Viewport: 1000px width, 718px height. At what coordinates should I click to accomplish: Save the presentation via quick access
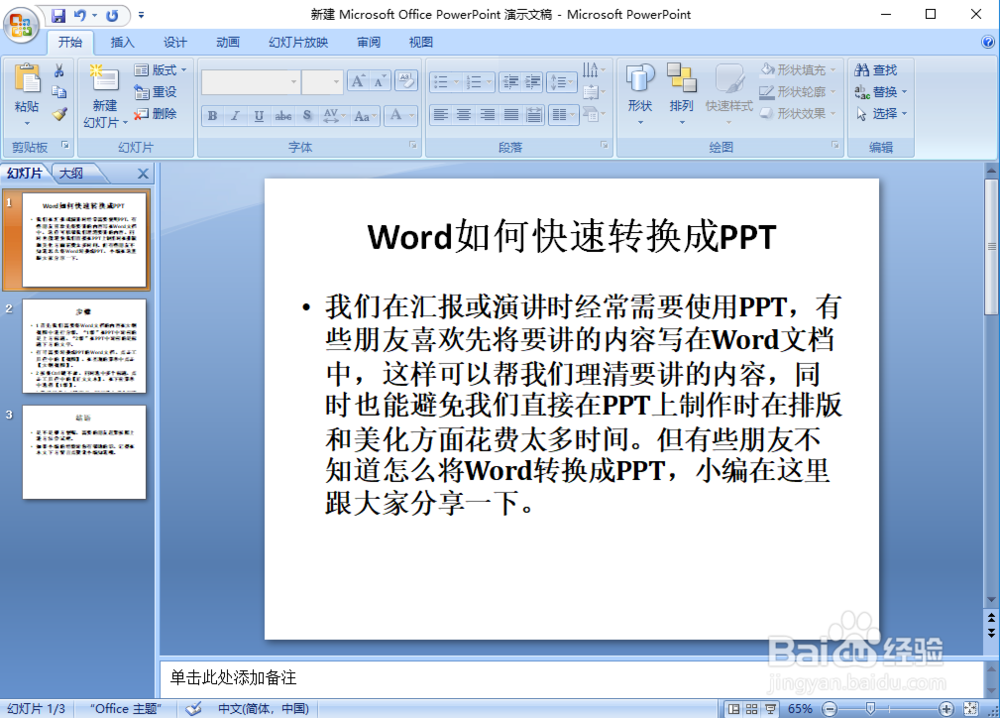(x=59, y=15)
